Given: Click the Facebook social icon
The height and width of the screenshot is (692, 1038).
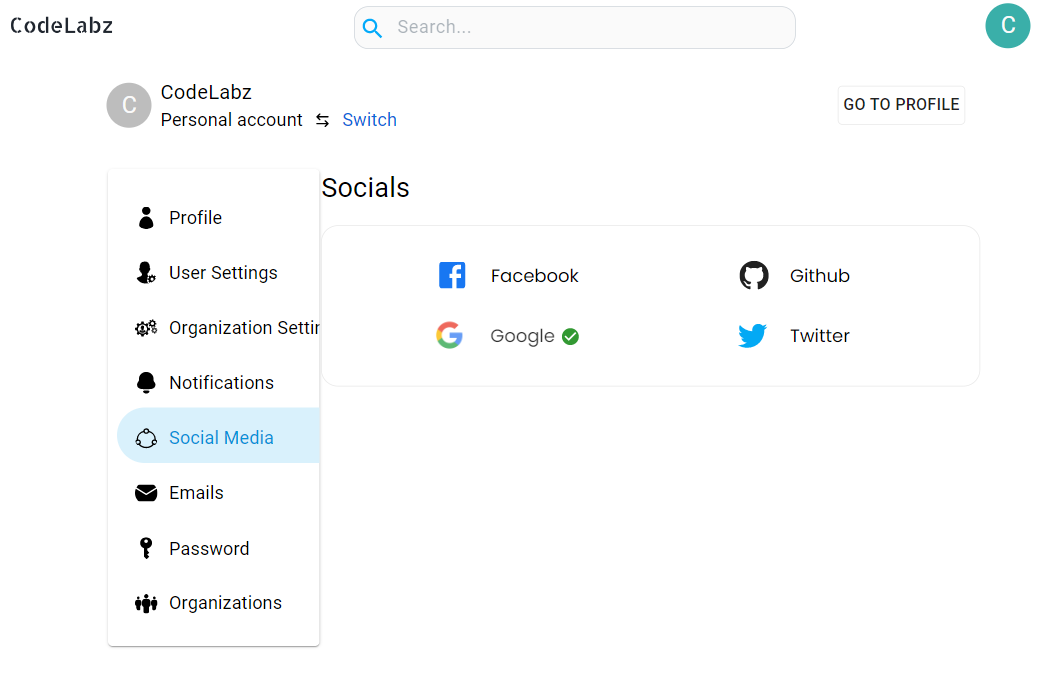Looking at the screenshot, I should (x=452, y=274).
